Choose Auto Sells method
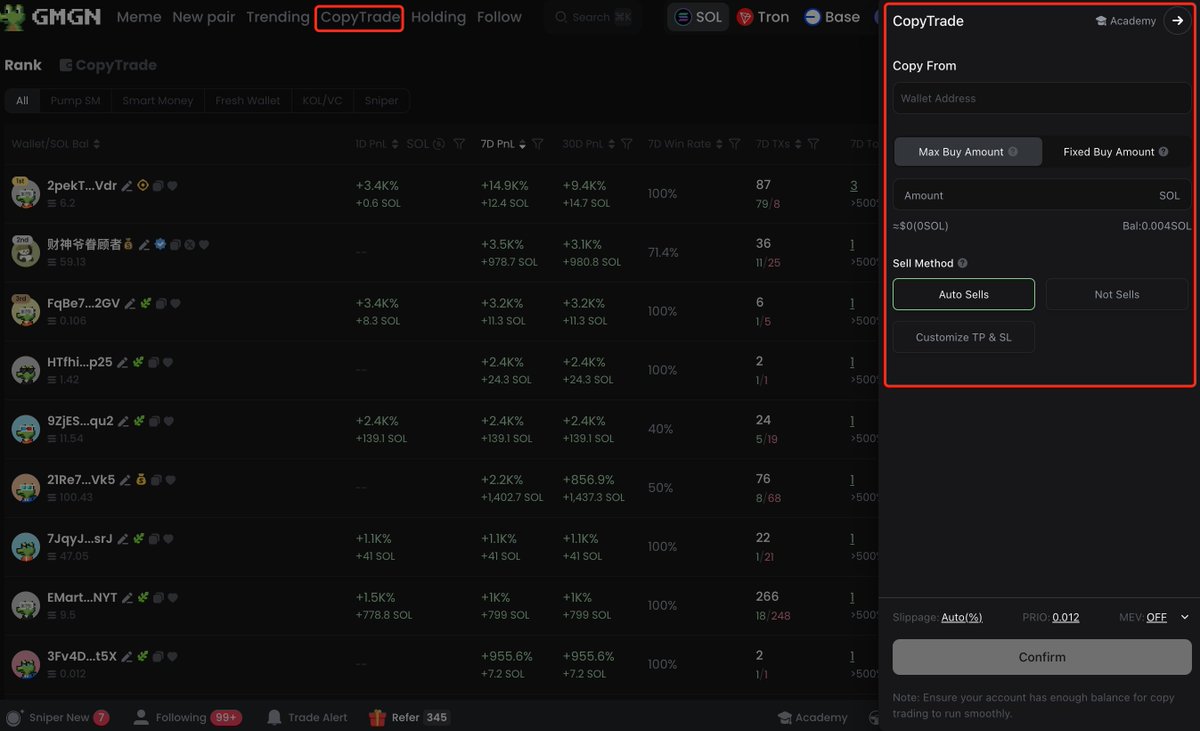 (x=963, y=294)
